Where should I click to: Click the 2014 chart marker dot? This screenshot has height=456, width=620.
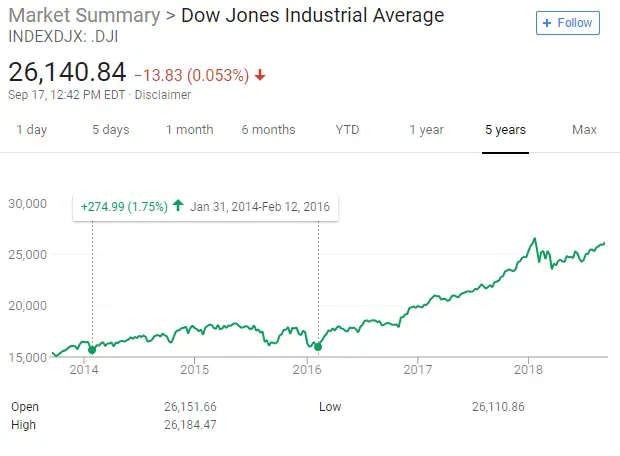click(92, 349)
